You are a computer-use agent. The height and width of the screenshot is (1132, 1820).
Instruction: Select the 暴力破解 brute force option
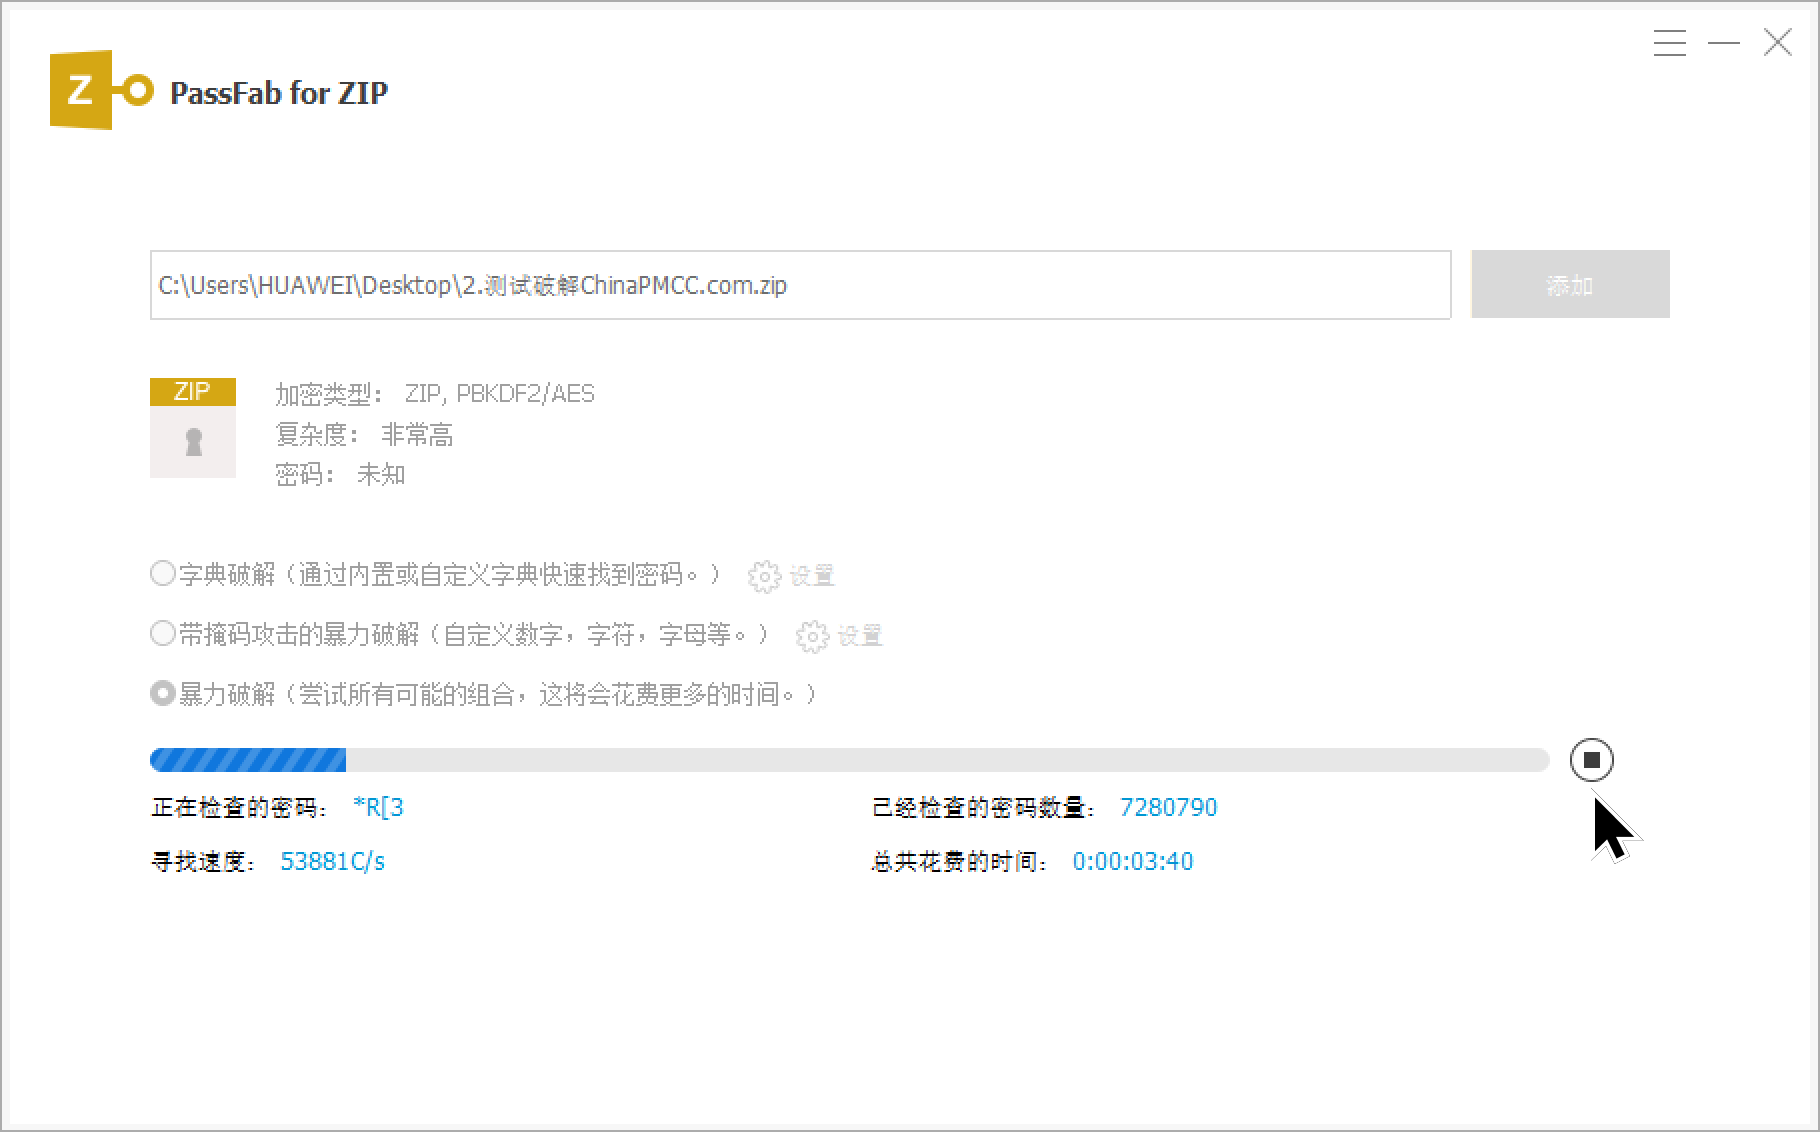pos(163,694)
